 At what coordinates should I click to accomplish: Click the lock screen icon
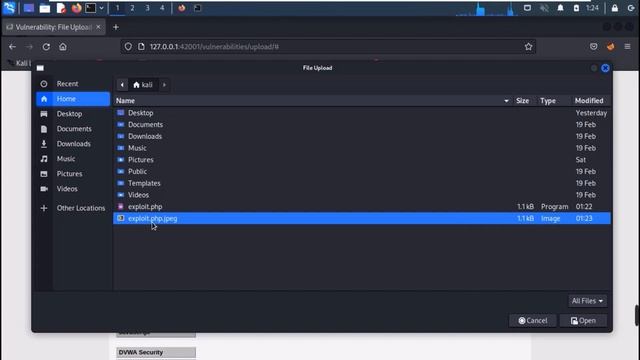click(615, 8)
